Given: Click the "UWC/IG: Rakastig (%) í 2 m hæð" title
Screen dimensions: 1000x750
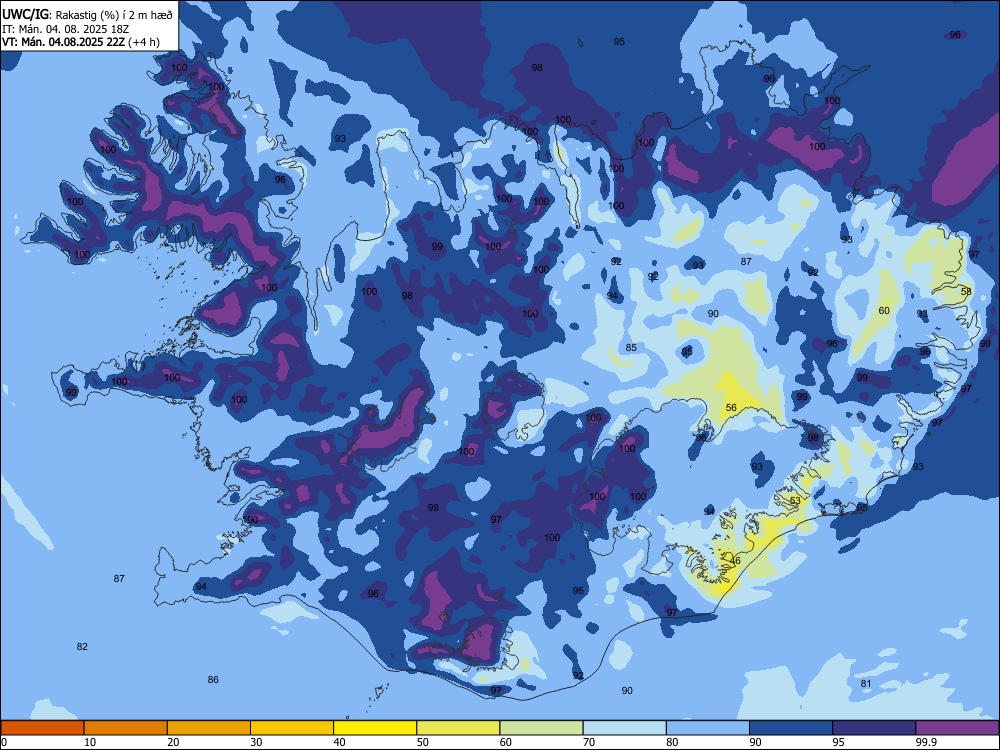Looking at the screenshot, I should click(x=87, y=14).
